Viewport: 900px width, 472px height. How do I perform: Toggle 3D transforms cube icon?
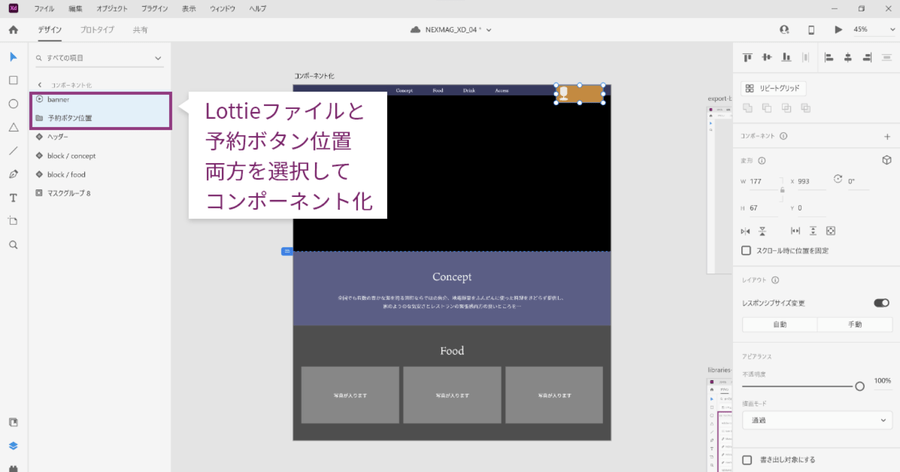(886, 160)
